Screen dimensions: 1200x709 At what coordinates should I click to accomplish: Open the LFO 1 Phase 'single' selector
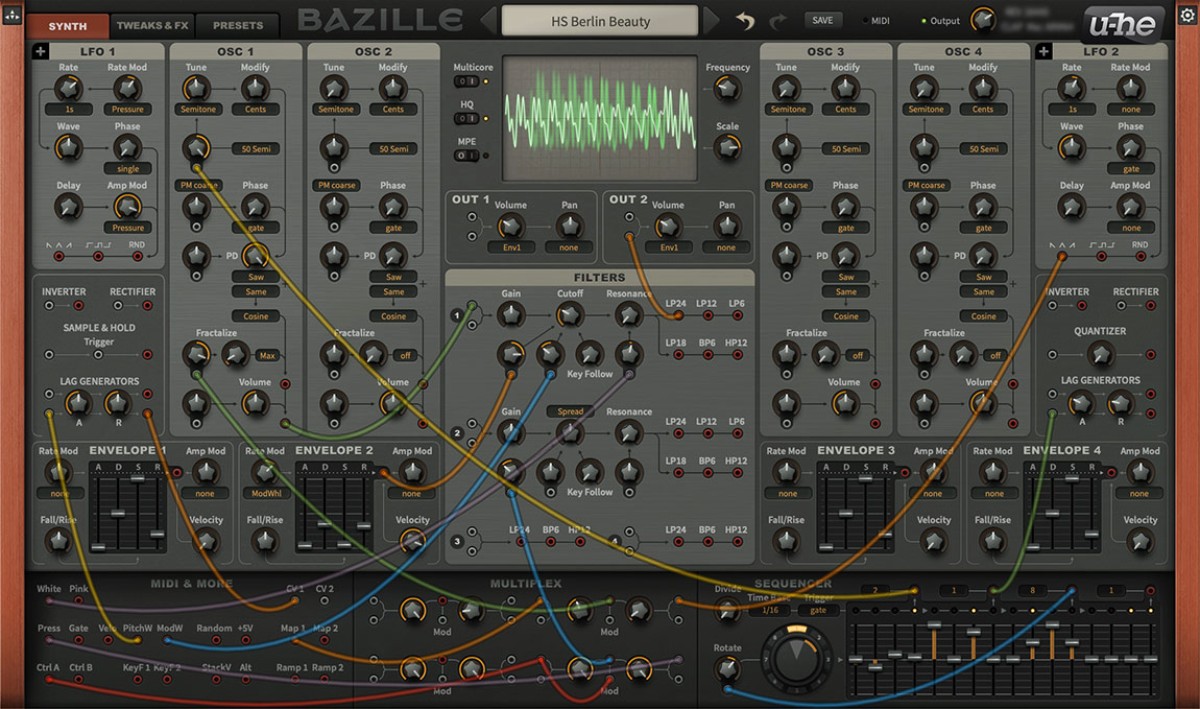[x=128, y=168]
